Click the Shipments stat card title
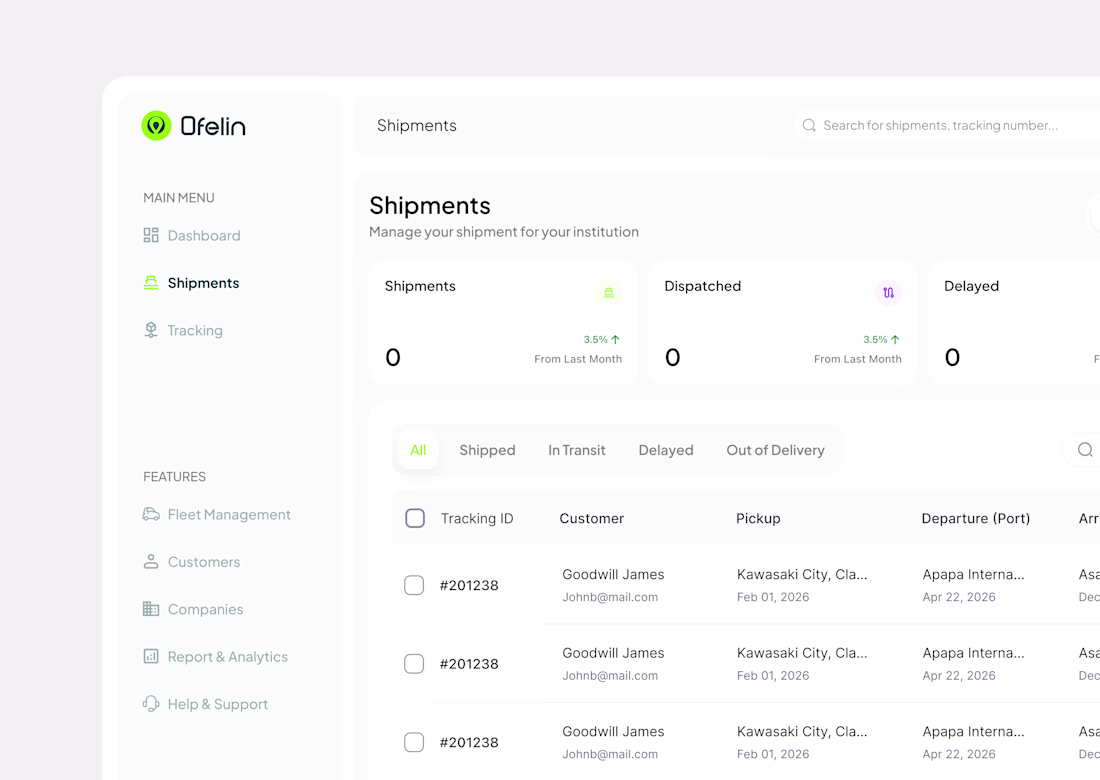1100x780 pixels. tap(420, 286)
